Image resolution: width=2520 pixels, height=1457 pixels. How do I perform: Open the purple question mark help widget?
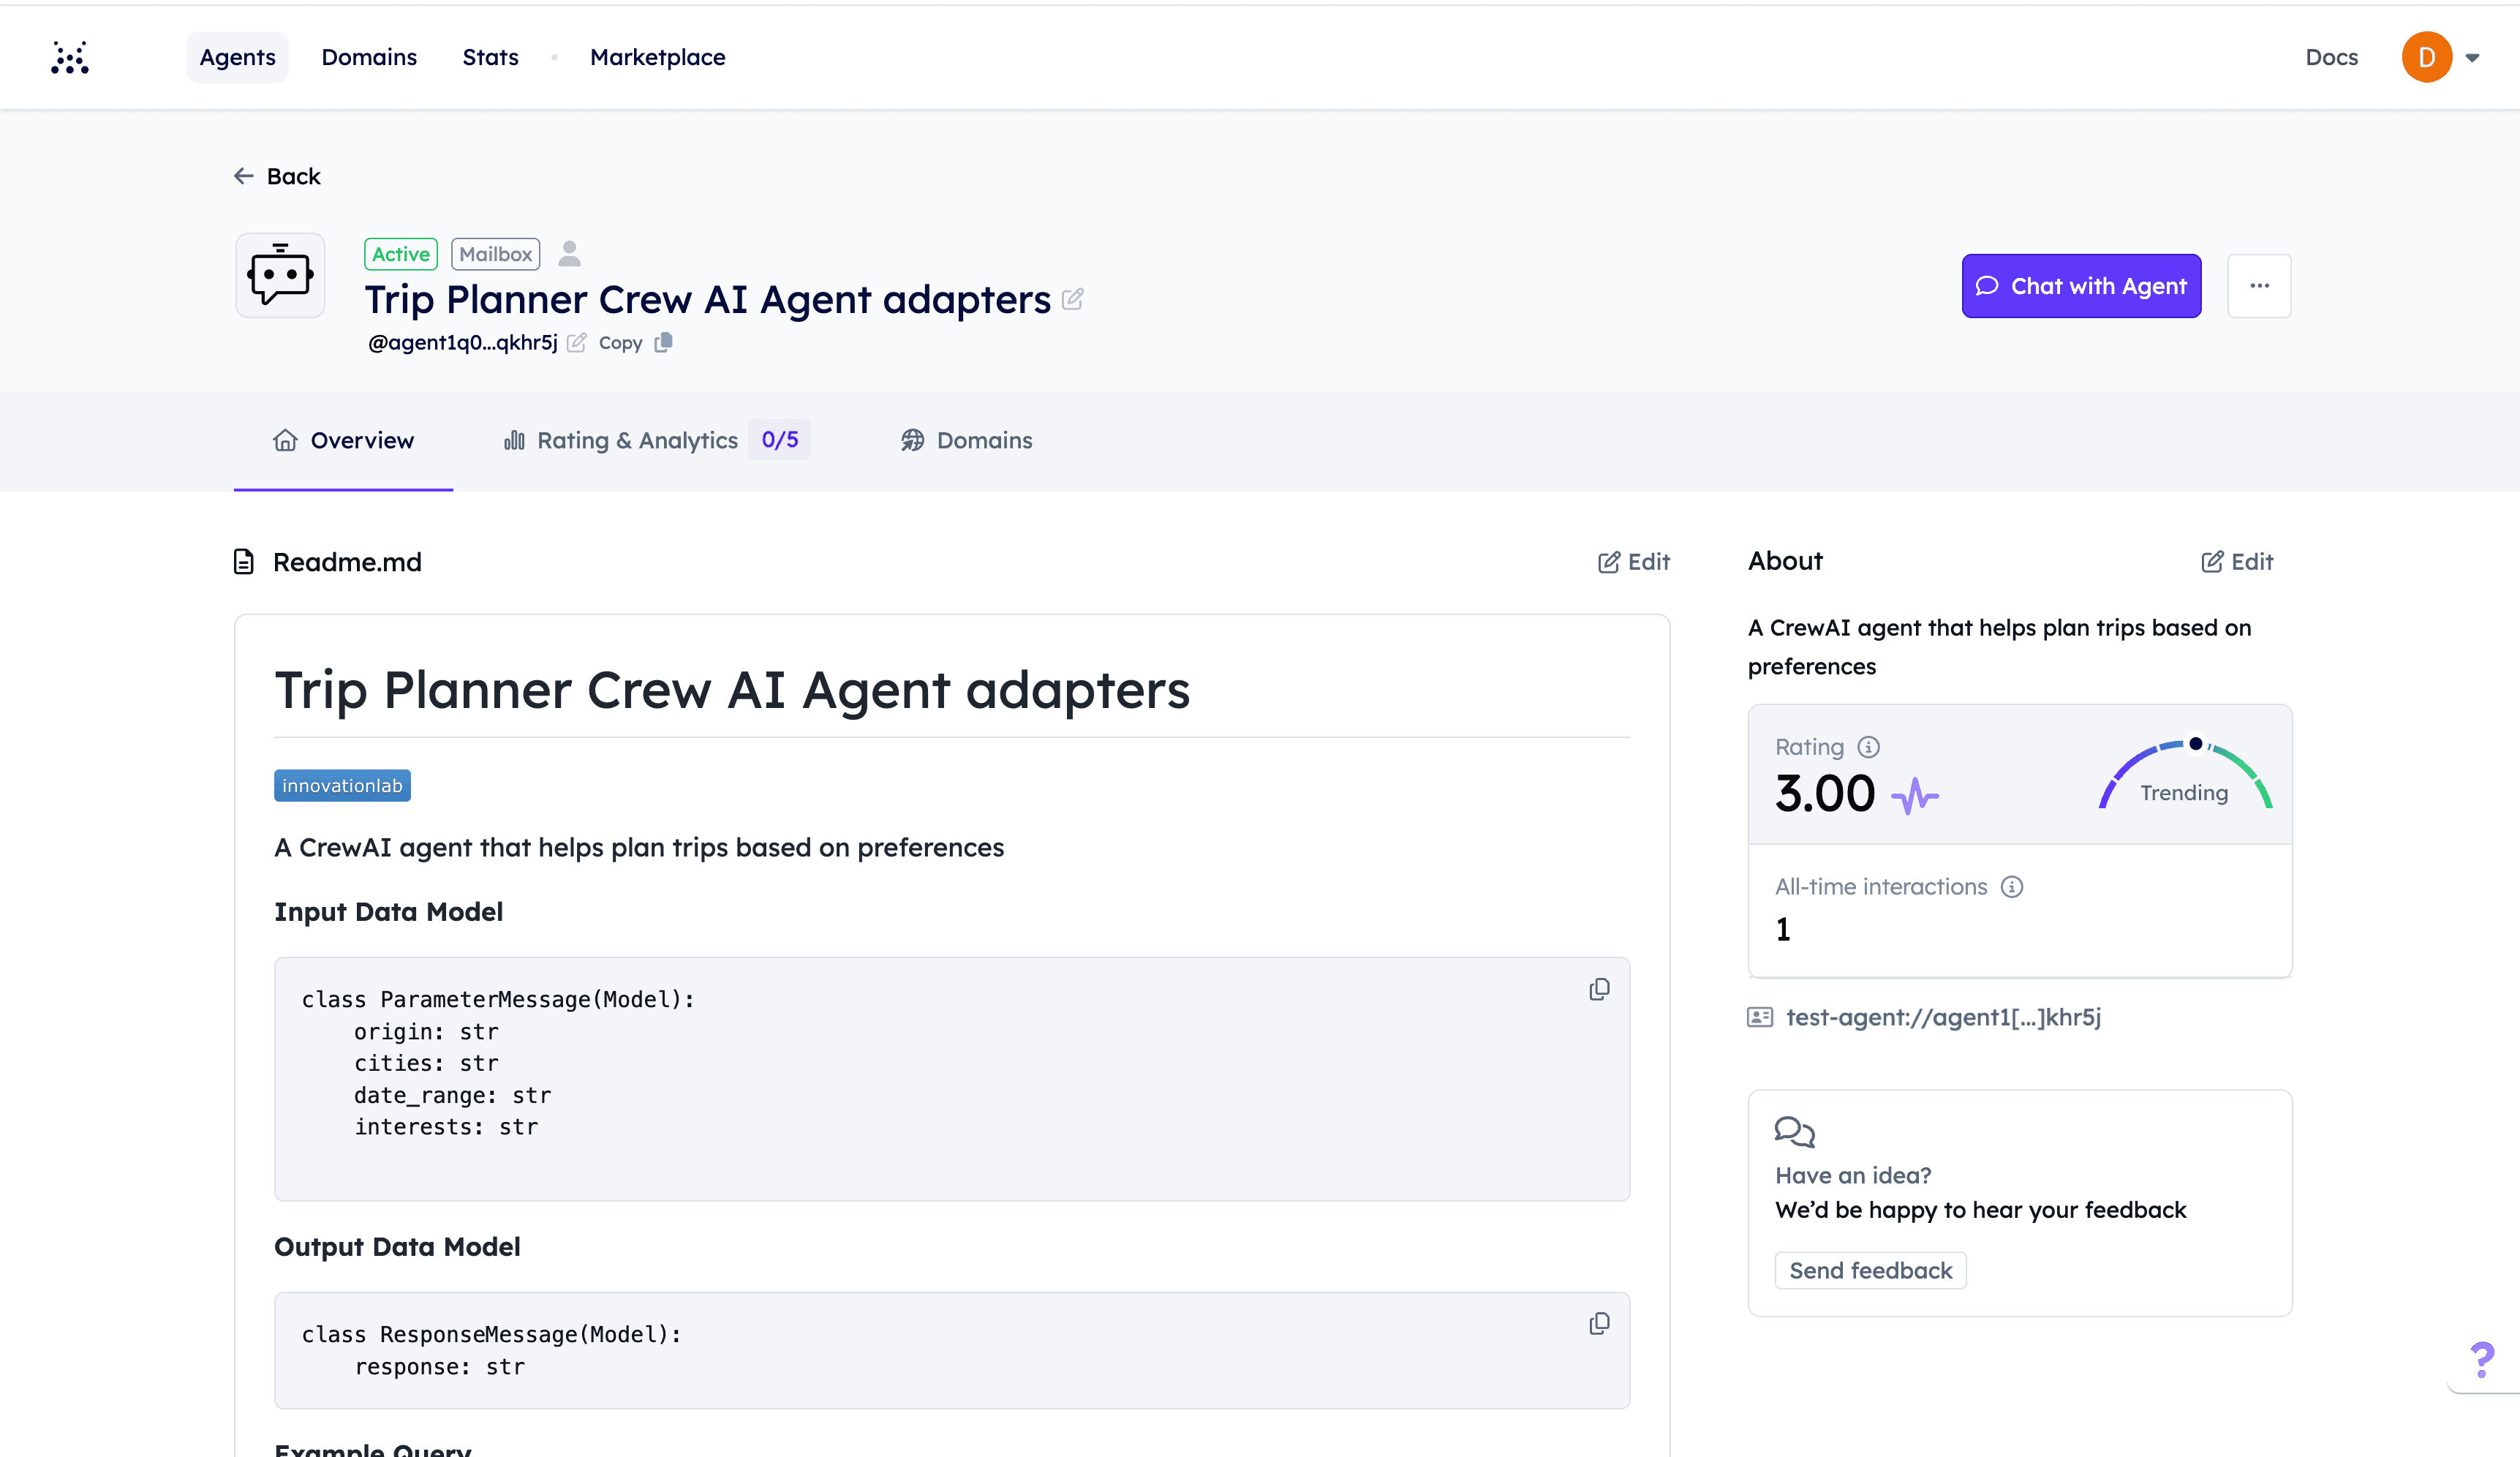point(2482,1359)
